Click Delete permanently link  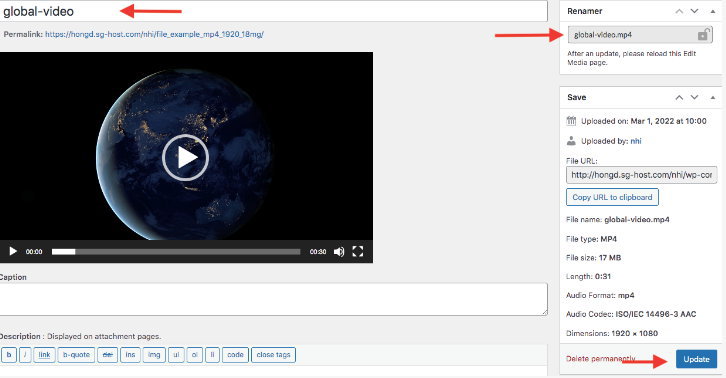pos(601,359)
